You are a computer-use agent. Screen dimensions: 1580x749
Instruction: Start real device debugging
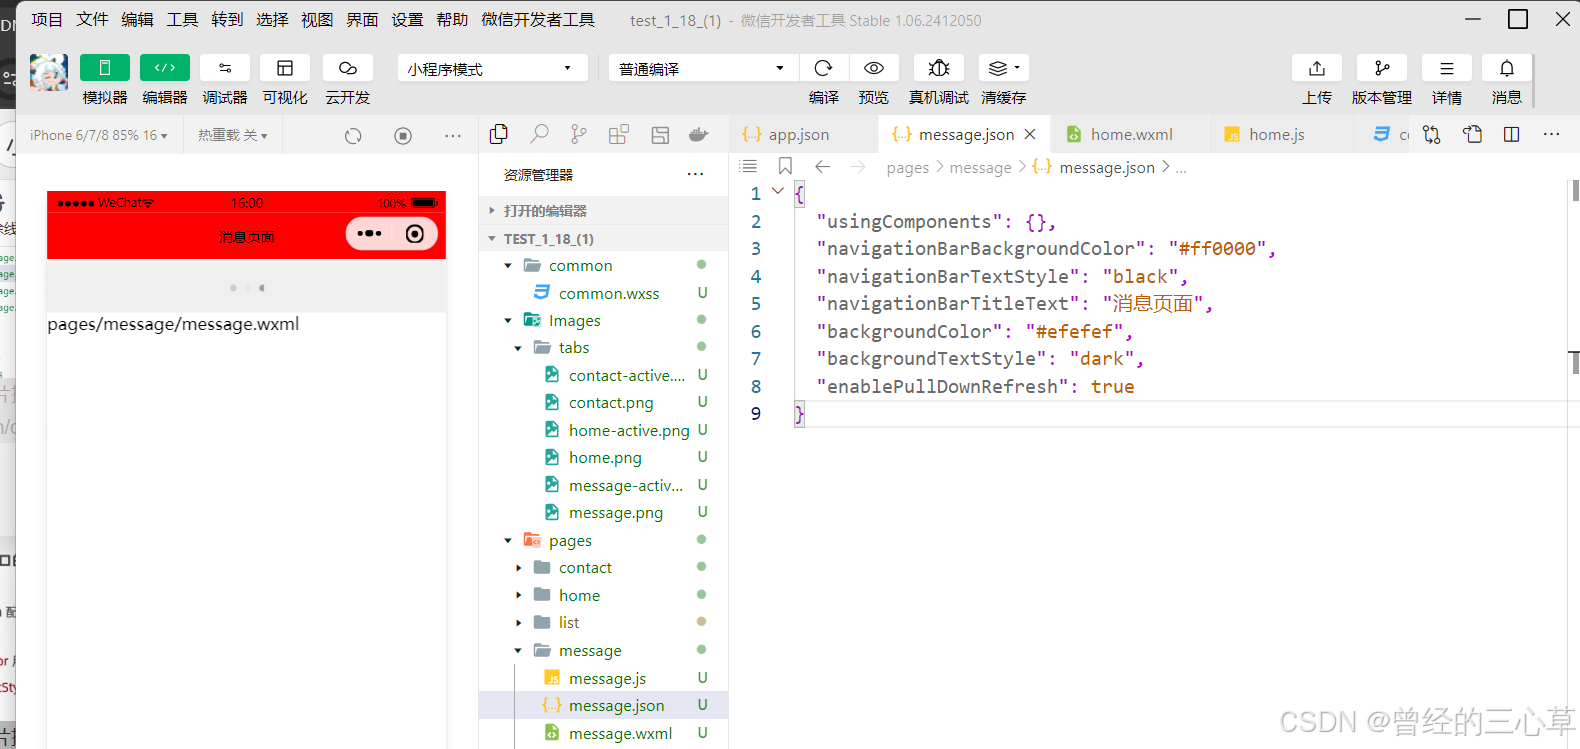click(x=939, y=68)
